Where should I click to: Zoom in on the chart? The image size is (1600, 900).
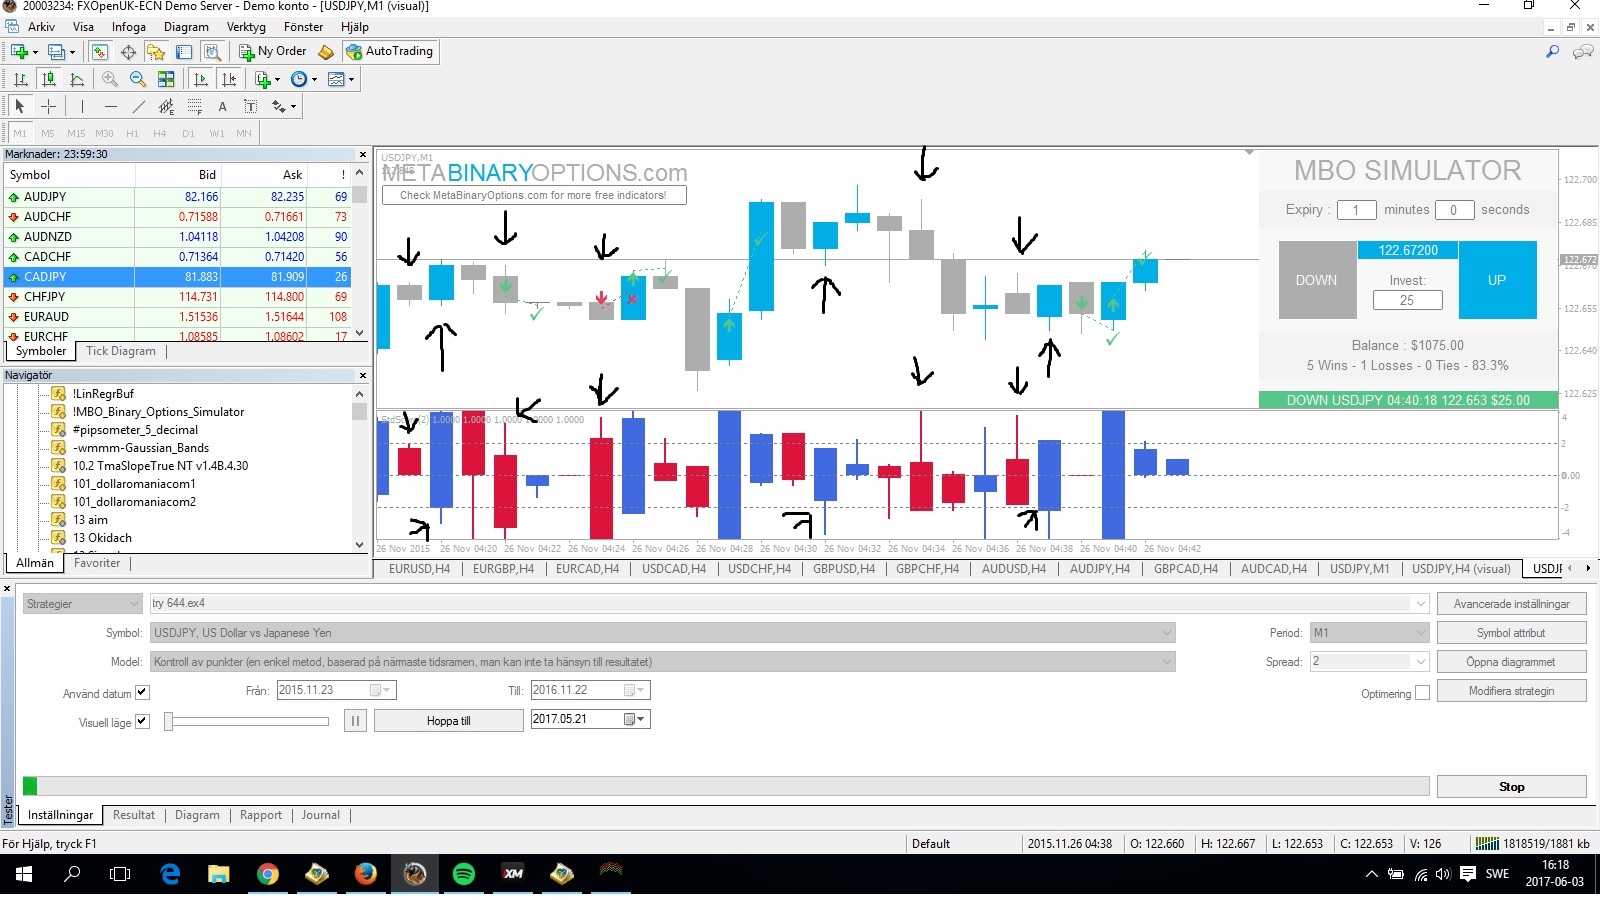point(110,79)
